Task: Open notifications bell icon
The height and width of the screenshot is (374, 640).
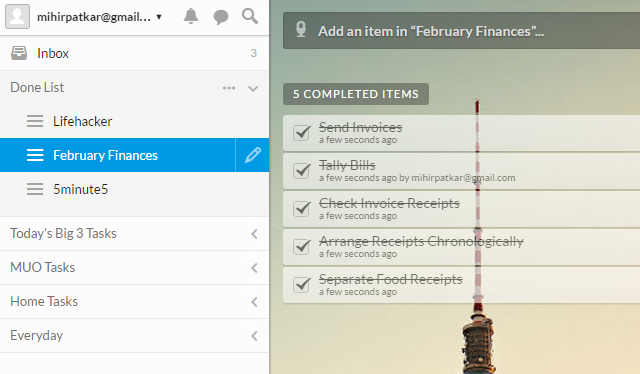Action: [191, 16]
